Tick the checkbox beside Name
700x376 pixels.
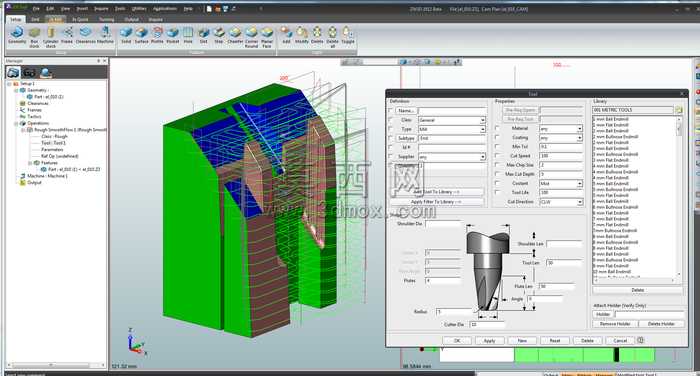[x=391, y=110]
